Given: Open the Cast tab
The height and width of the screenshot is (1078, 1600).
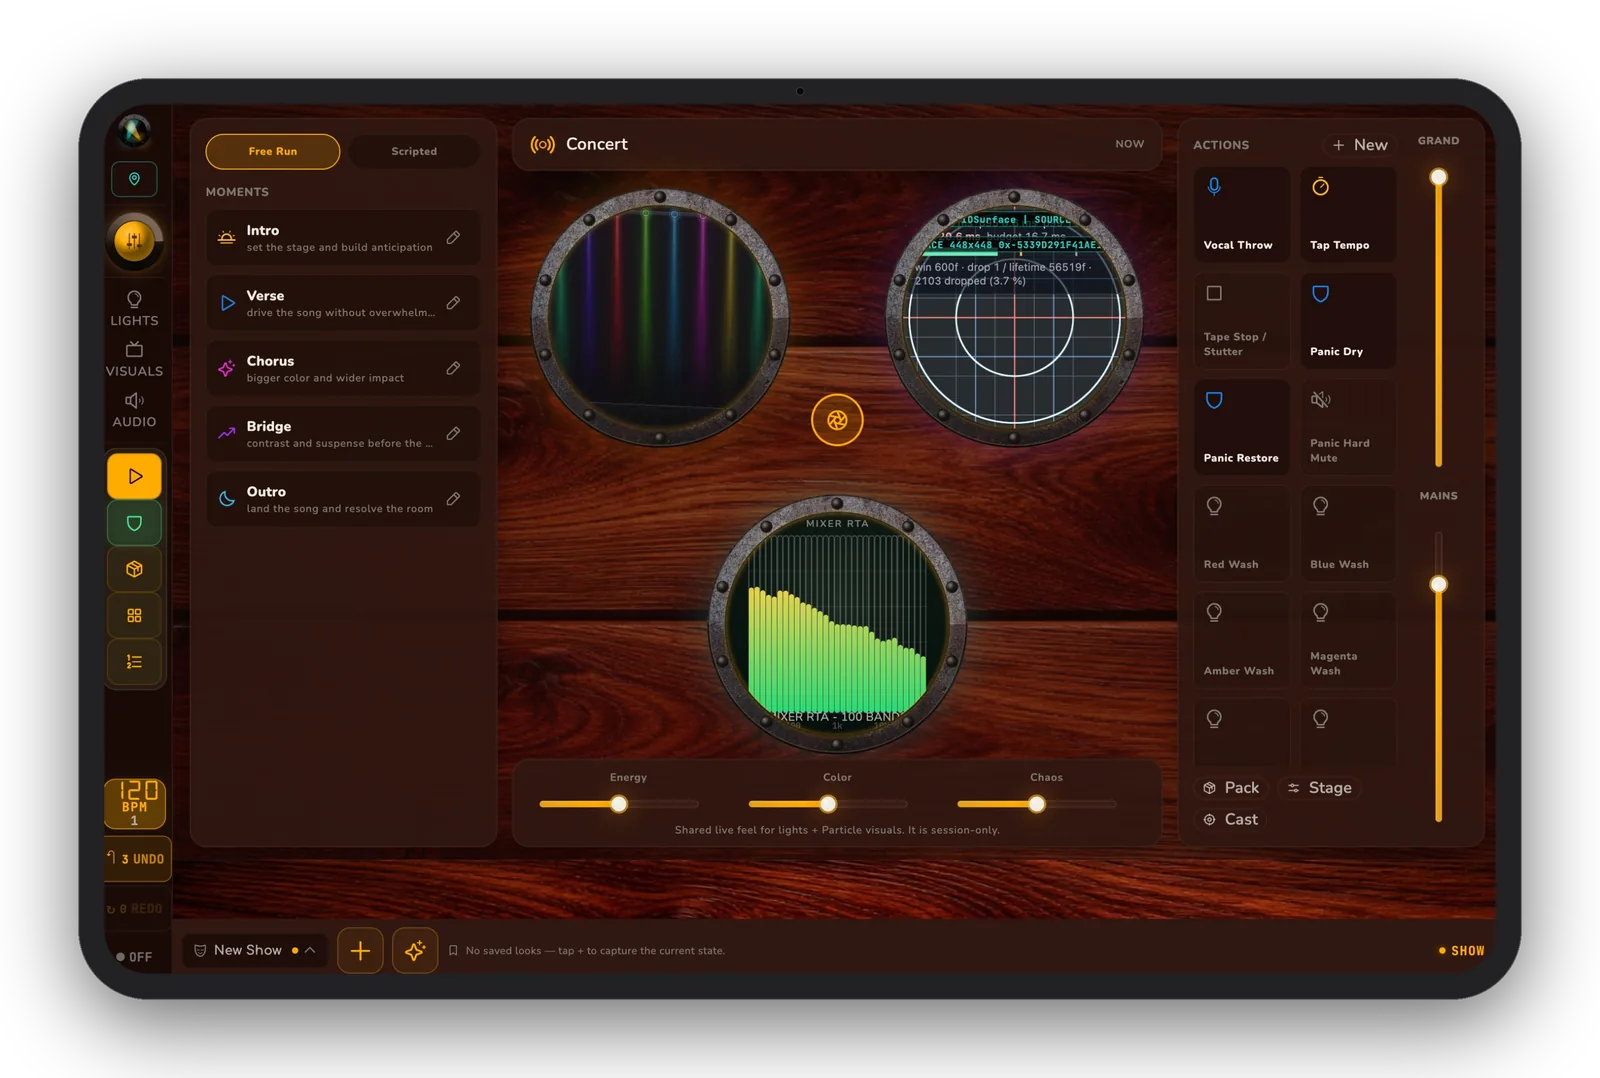Looking at the screenshot, I should pos(1231,819).
